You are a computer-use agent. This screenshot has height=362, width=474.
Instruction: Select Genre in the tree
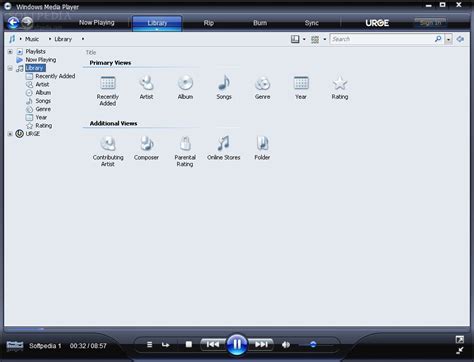coord(43,109)
